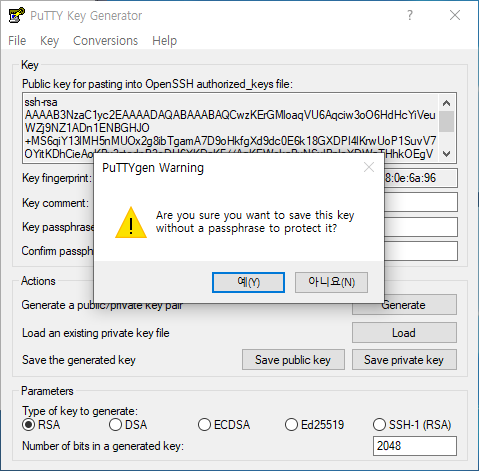Image resolution: width=479 pixels, height=471 pixels.
Task: Click the Save public key button
Action: (x=293, y=360)
